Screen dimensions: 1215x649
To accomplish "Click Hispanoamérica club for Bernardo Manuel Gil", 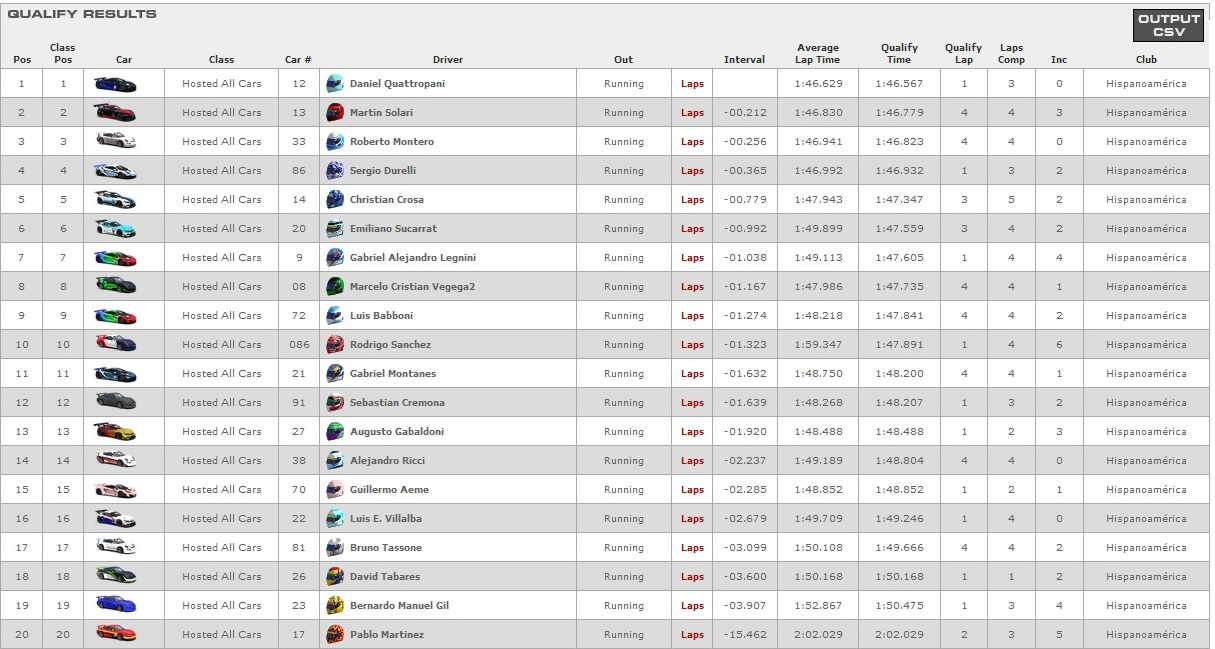I will click(1146, 606).
